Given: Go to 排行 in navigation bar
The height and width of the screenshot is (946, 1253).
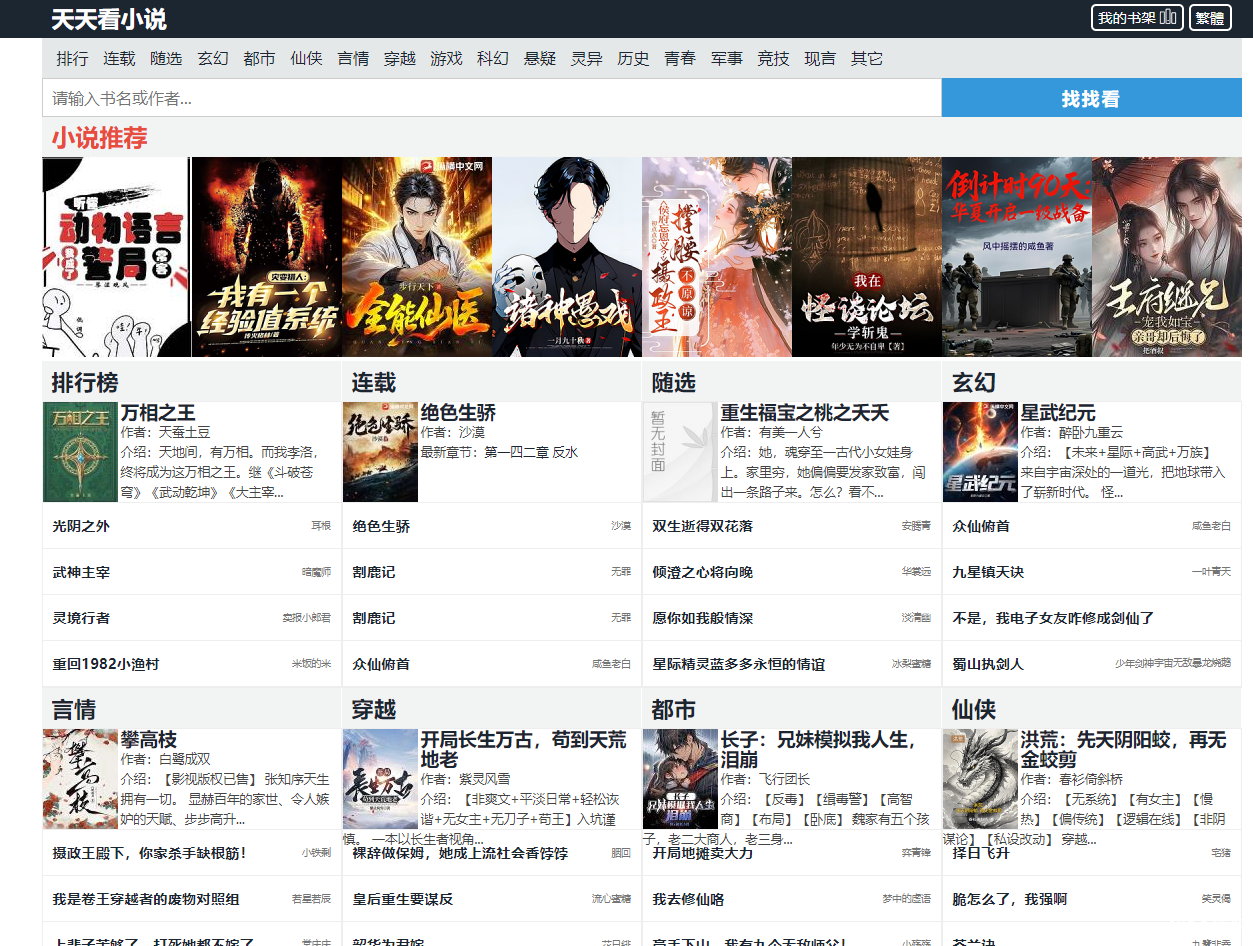Looking at the screenshot, I should click(x=72, y=59).
